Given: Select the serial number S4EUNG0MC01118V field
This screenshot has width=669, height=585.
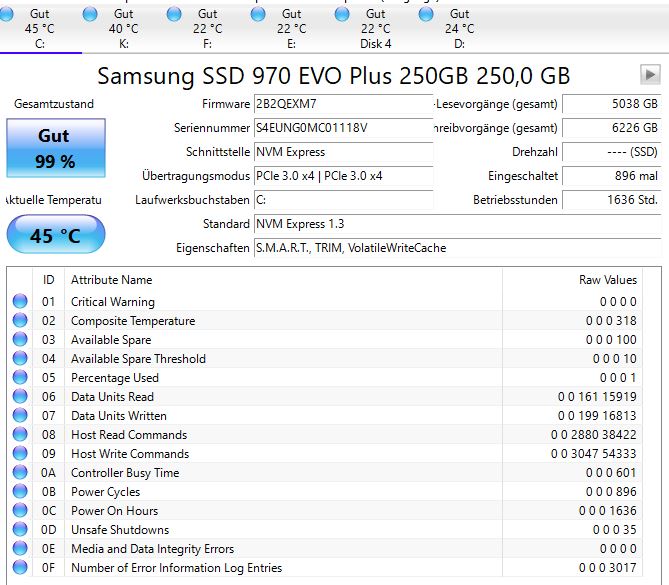Looking at the screenshot, I should pyautogui.click(x=343, y=128).
